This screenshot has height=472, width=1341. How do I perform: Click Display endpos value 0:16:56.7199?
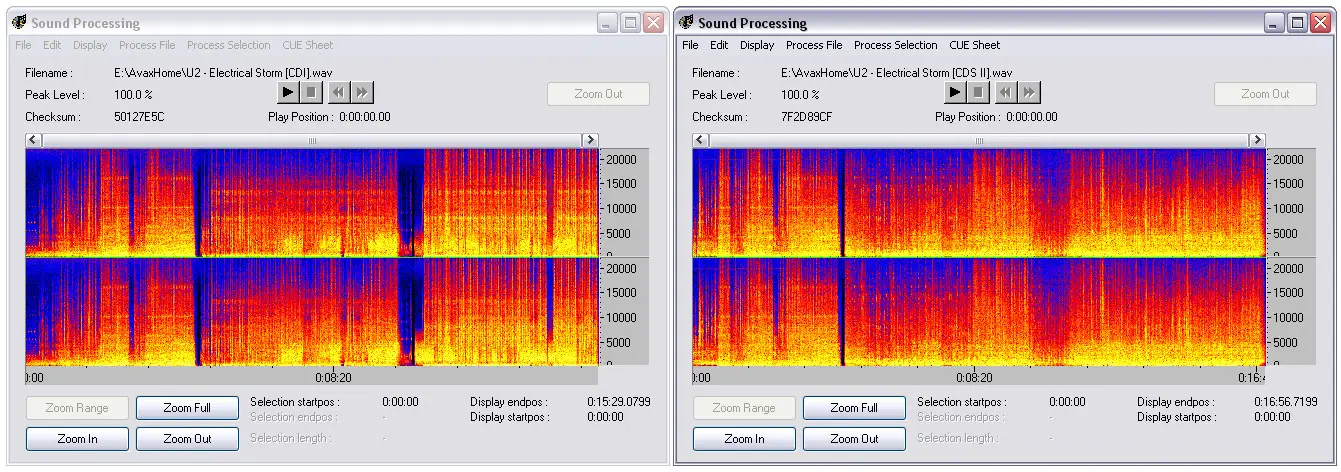pyautogui.click(x=1285, y=402)
